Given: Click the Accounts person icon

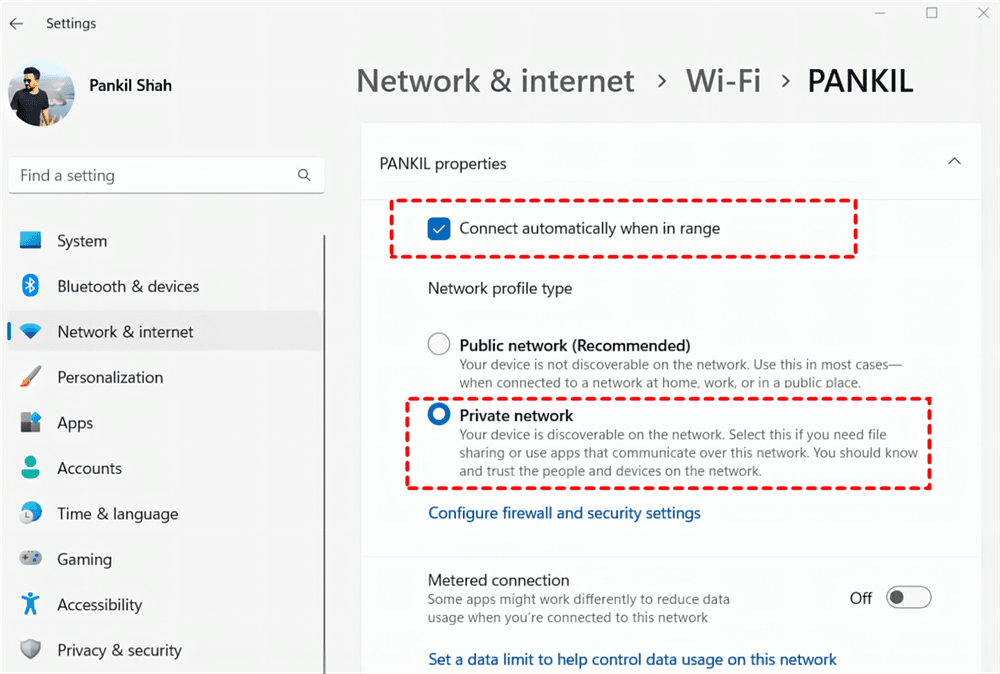Looking at the screenshot, I should point(30,468).
